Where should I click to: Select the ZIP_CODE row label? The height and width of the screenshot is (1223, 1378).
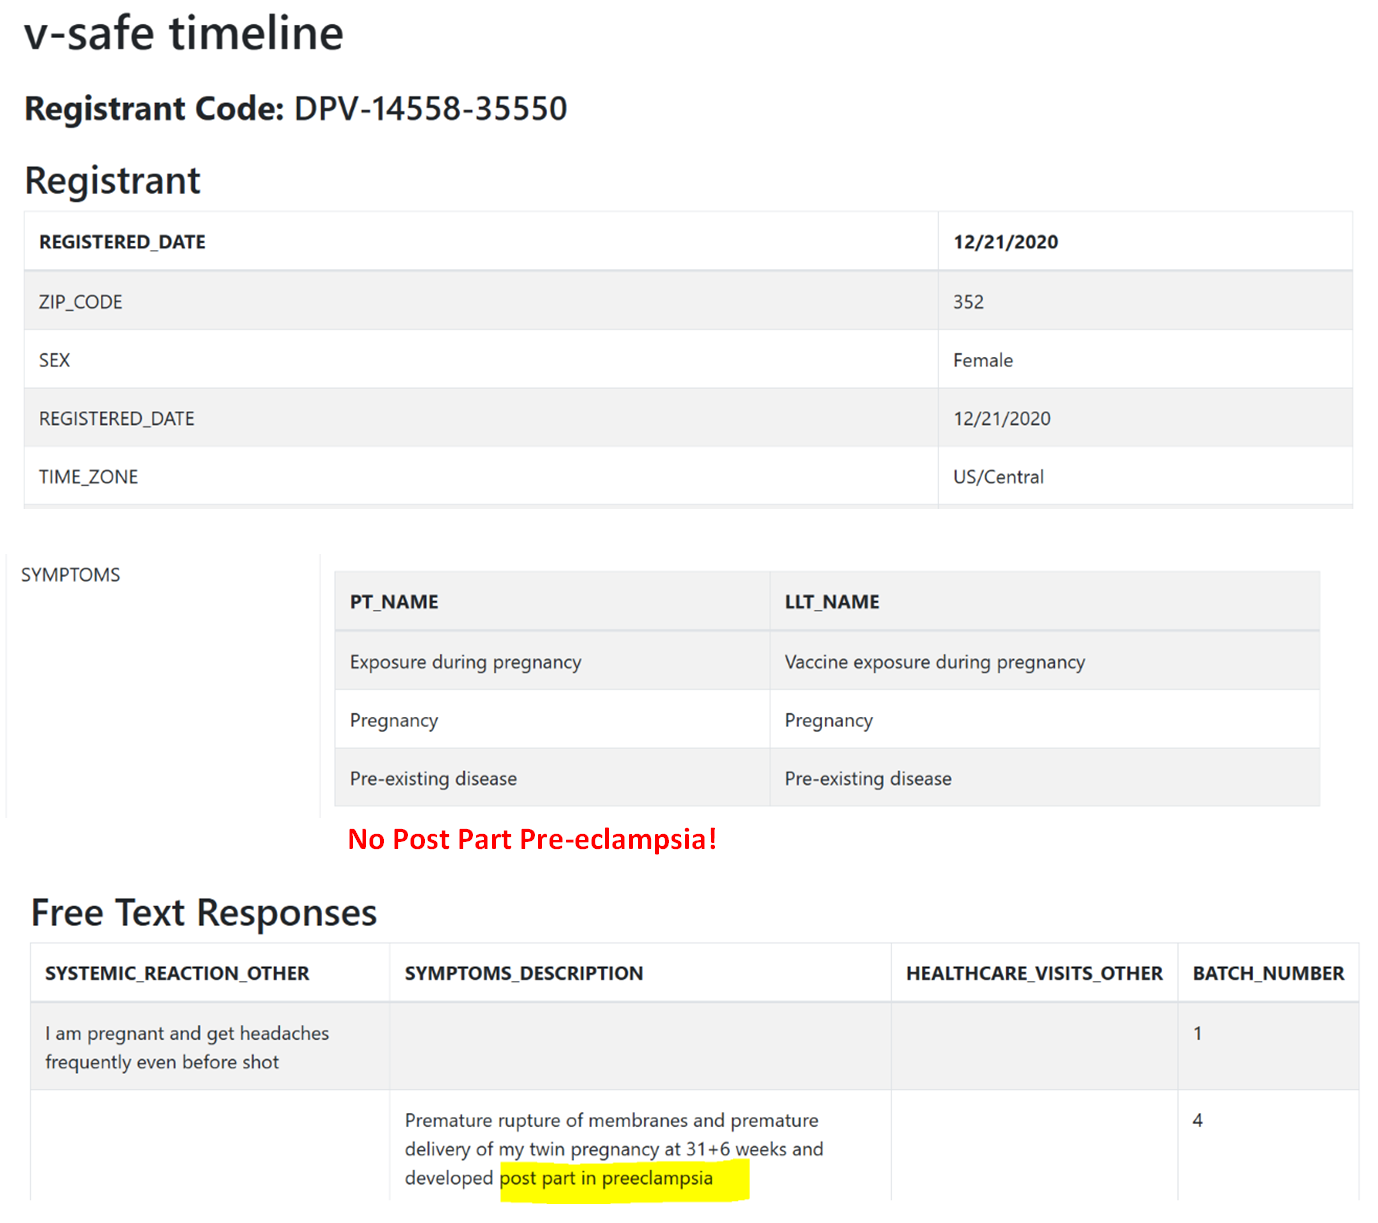[x=80, y=302]
